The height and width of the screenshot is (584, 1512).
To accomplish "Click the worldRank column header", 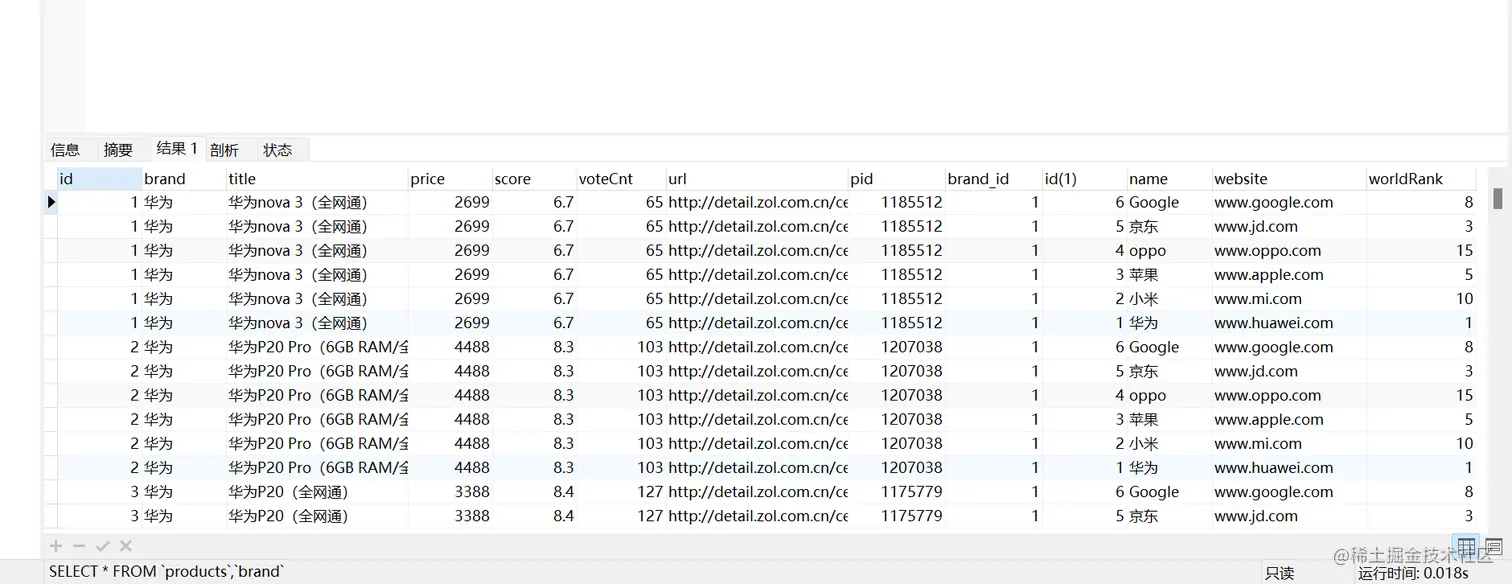I will coord(1421,179).
